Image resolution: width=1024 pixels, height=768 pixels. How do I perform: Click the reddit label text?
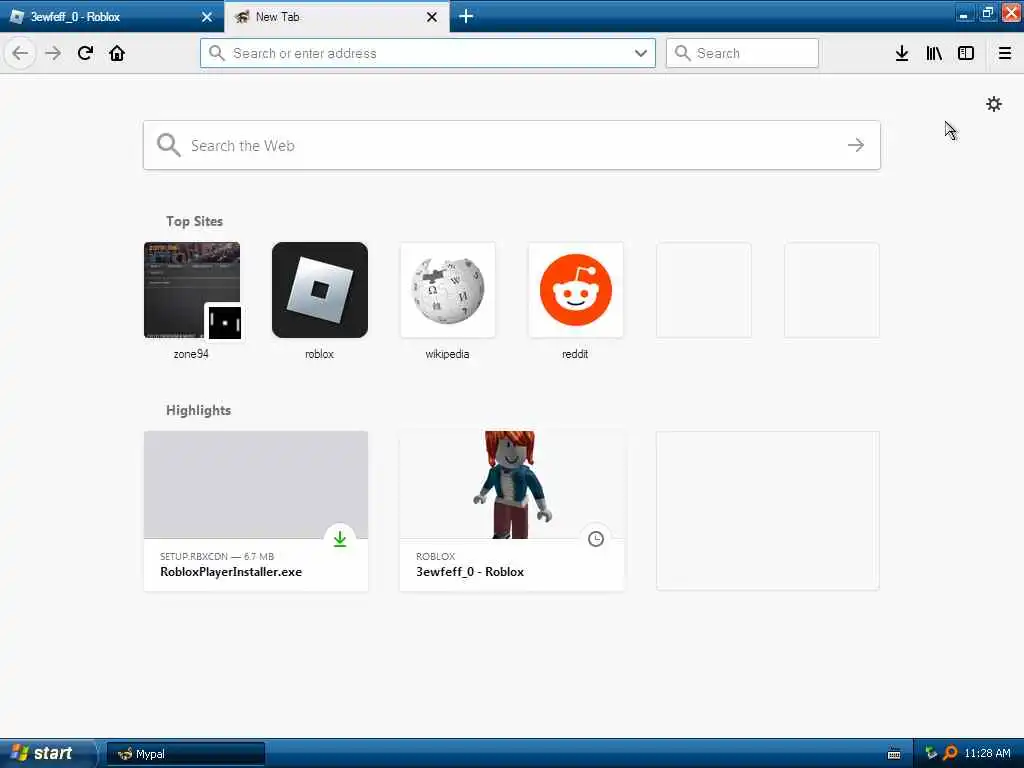click(x=575, y=354)
